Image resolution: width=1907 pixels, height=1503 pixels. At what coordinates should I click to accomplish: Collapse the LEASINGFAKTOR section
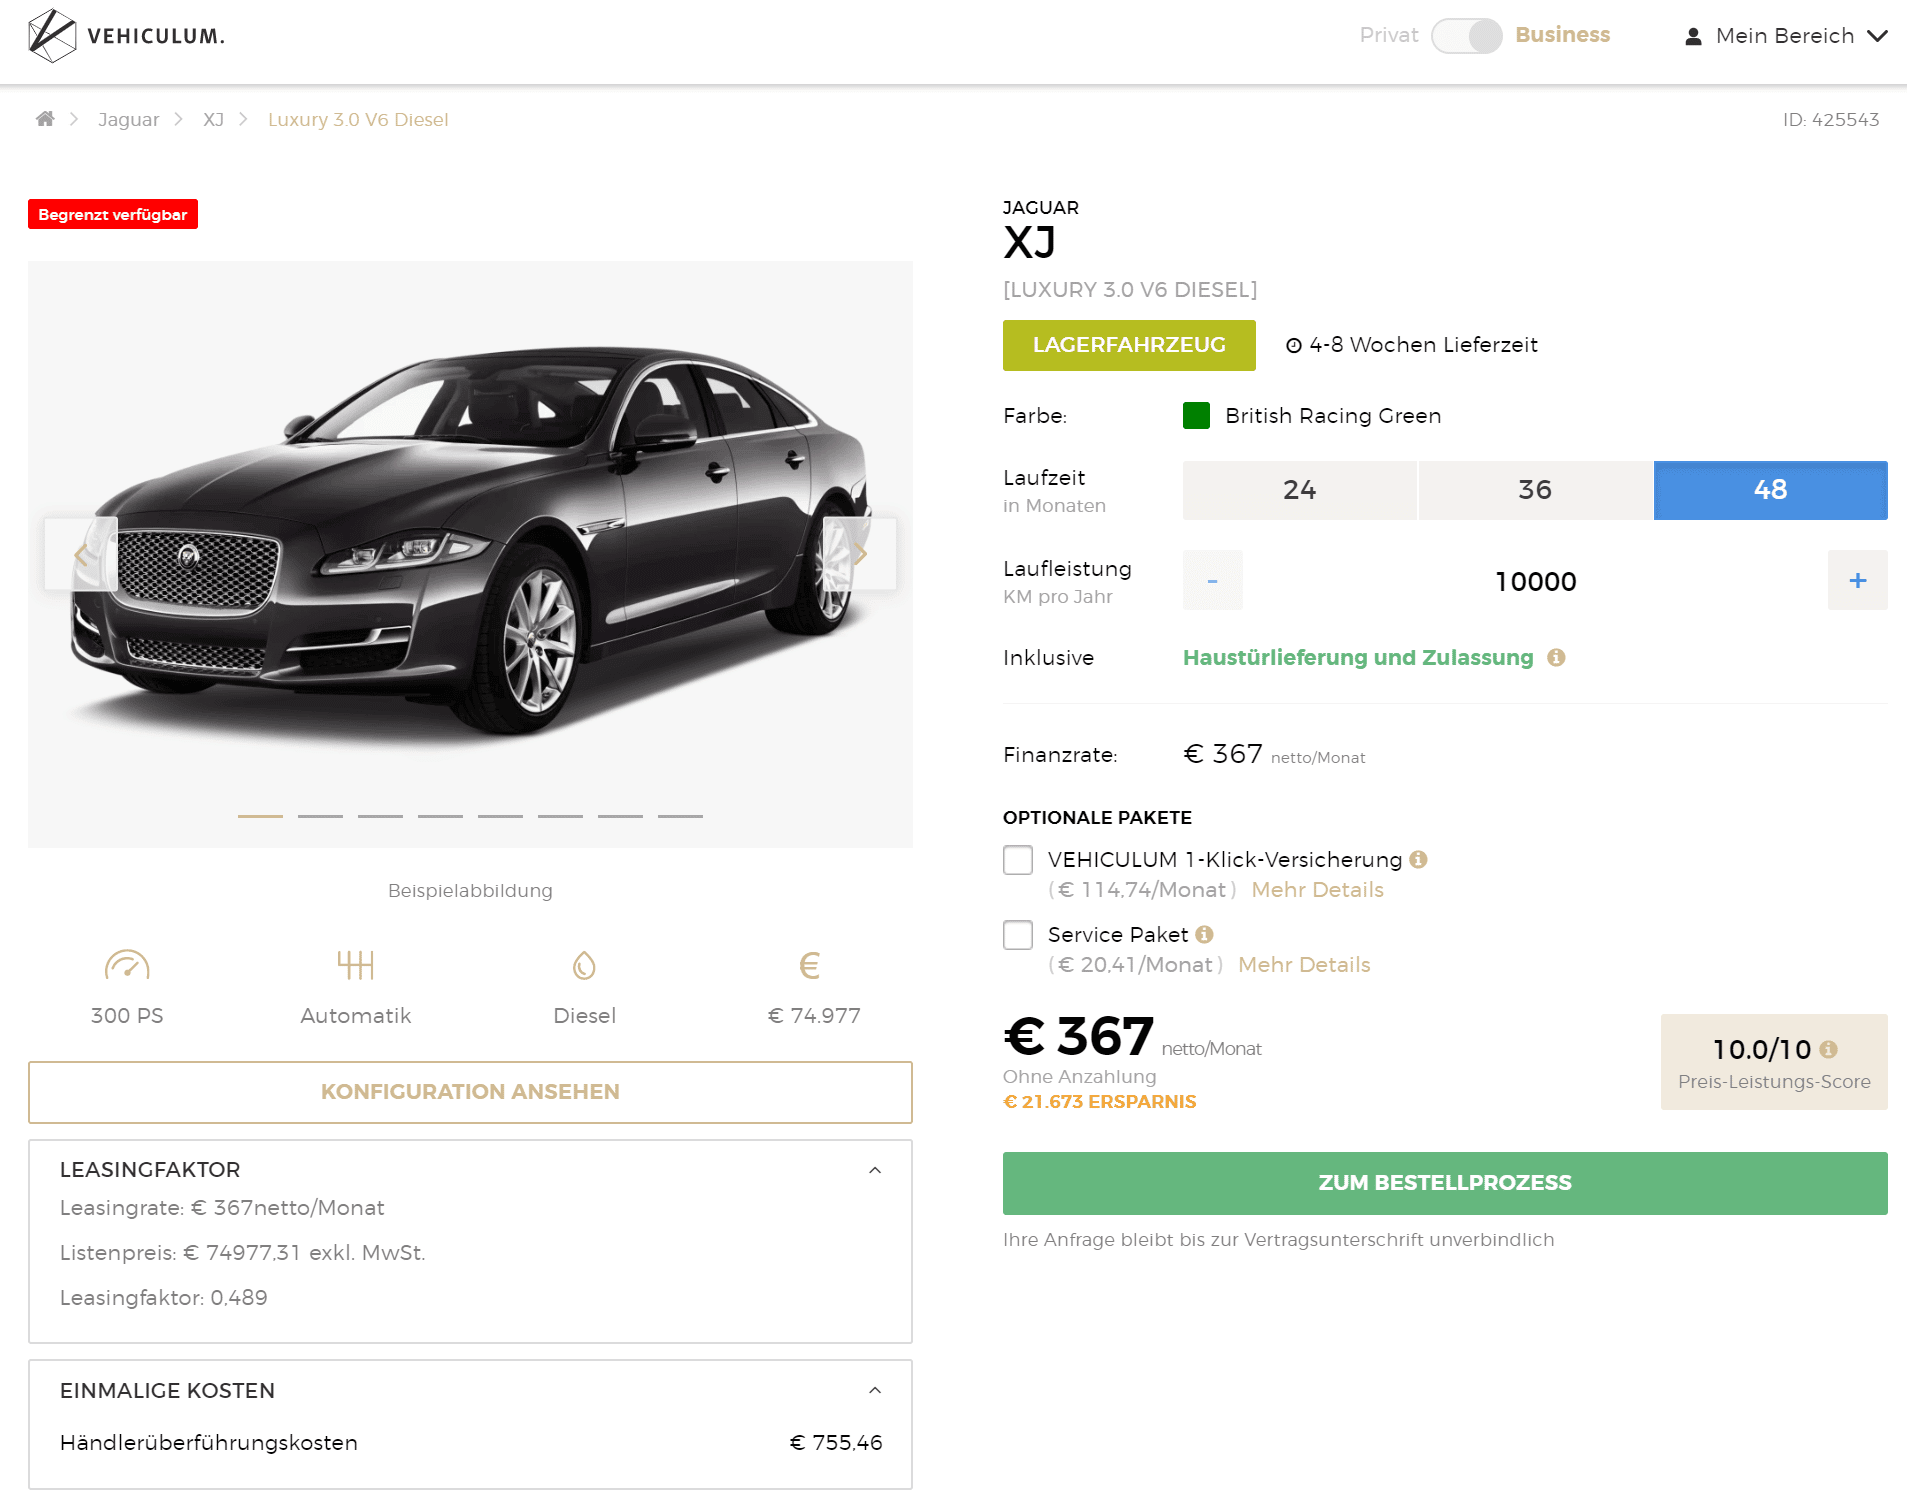click(875, 1170)
